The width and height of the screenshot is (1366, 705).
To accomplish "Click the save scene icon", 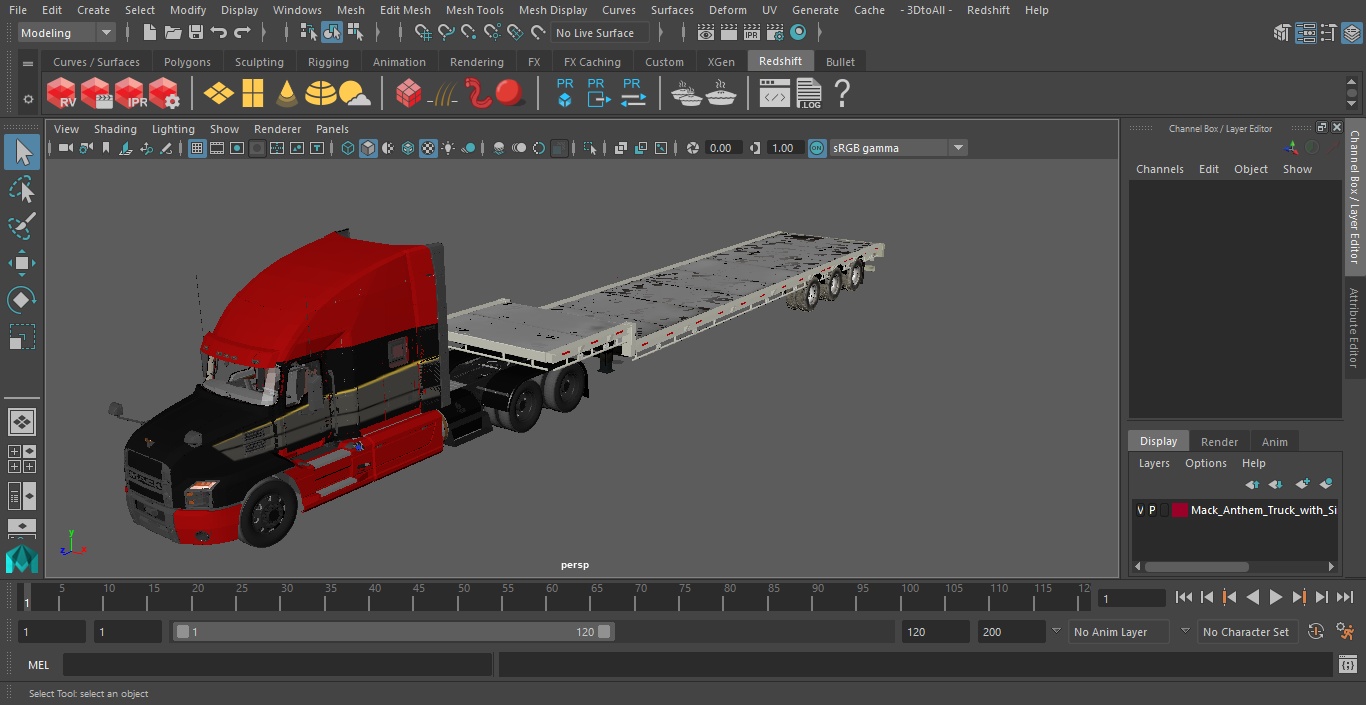I will pos(196,33).
